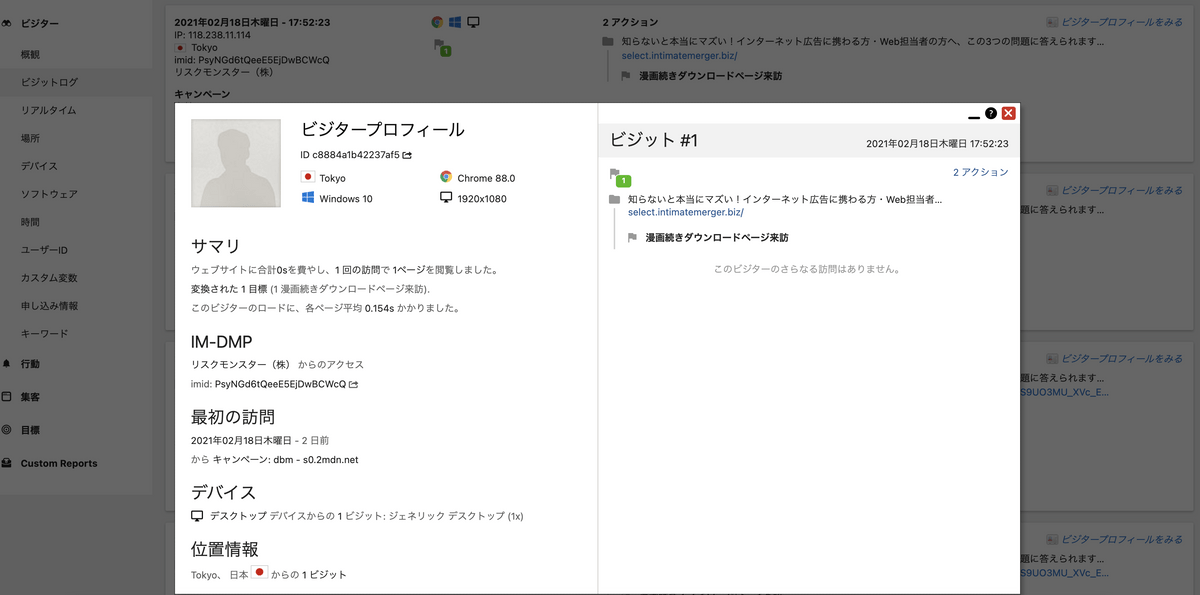The image size is (1200, 595).
Task: Click the Chrome 88.0 browser icon in profile
Action: [446, 177]
